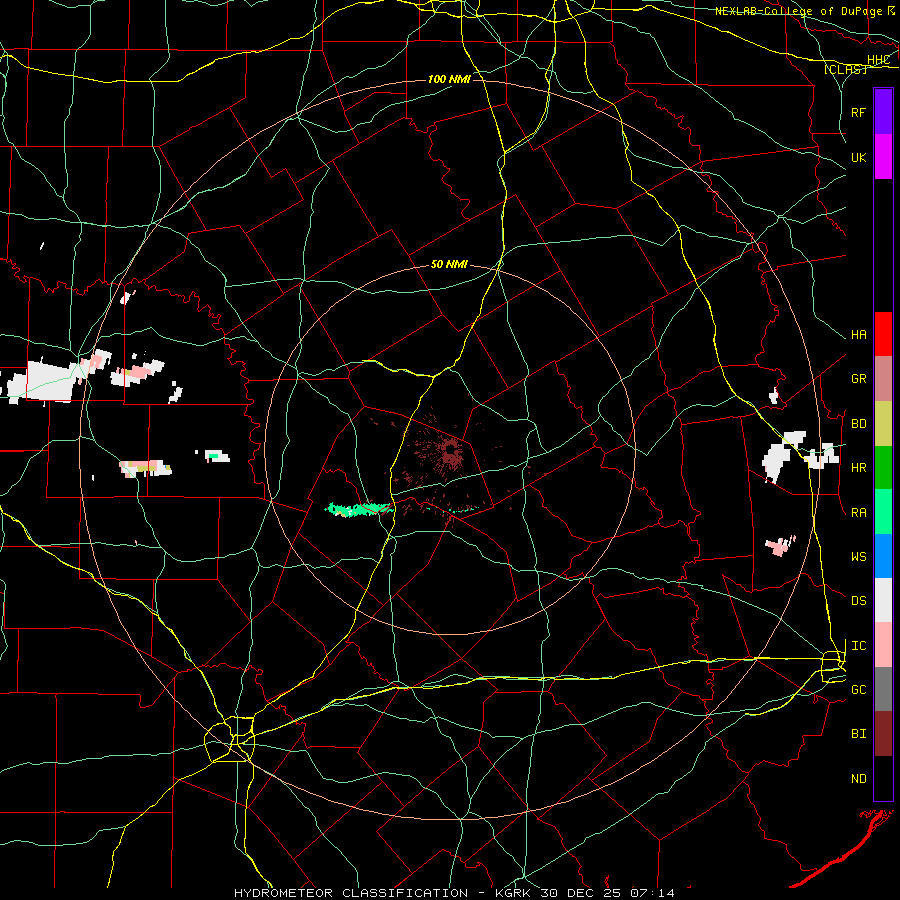Click the RA legend label
This screenshot has width=900, height=900.
coord(859,513)
